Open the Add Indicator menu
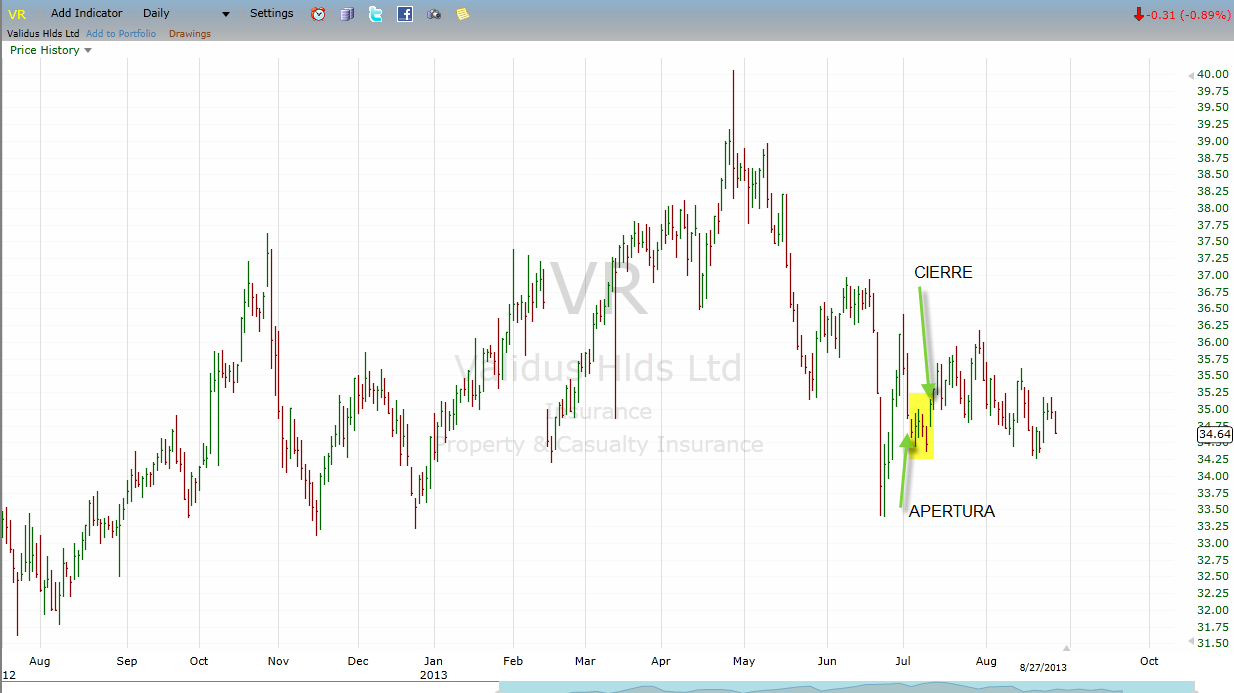The width and height of the screenshot is (1234, 693). tap(87, 14)
